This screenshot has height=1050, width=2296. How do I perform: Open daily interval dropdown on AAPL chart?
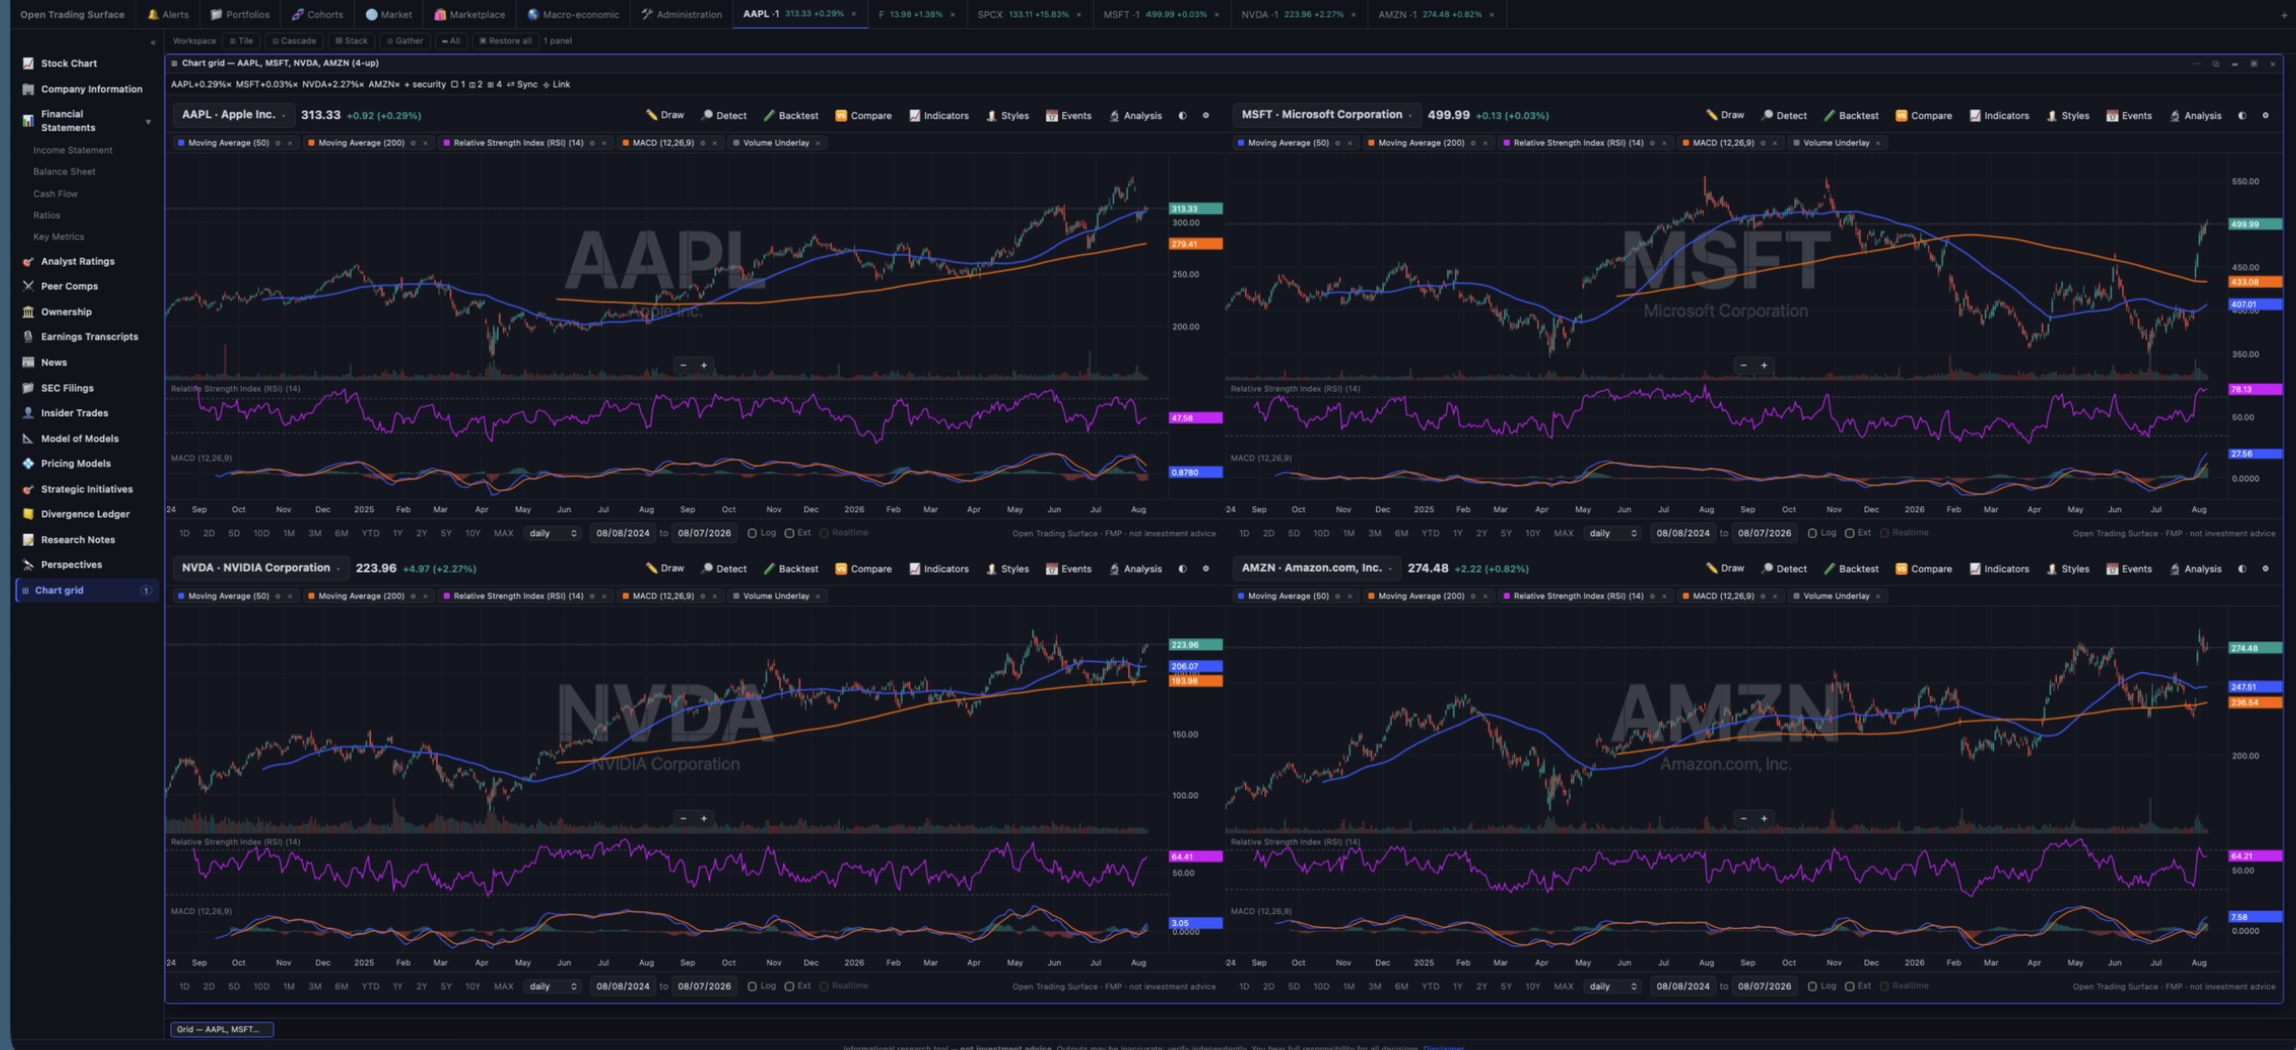click(x=552, y=533)
